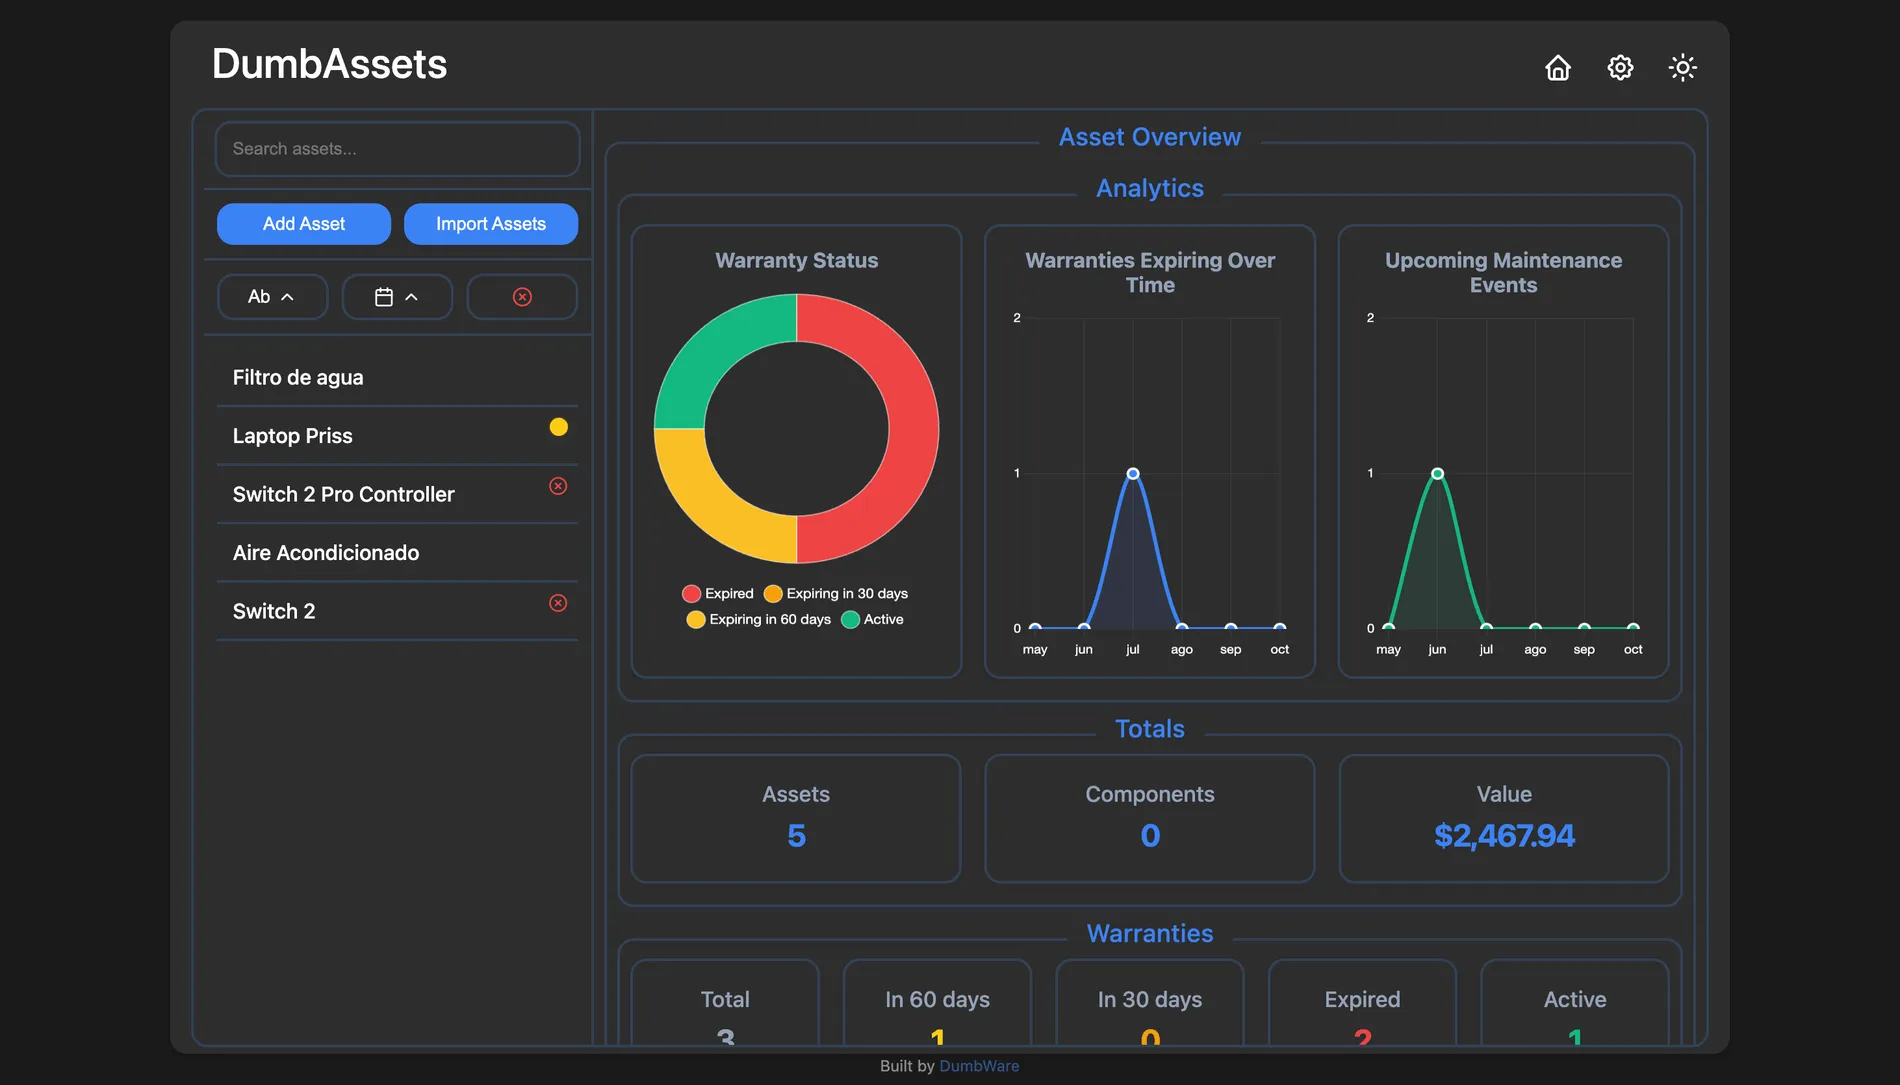
Task: Click the red Expired donut segment
Action: point(912,430)
